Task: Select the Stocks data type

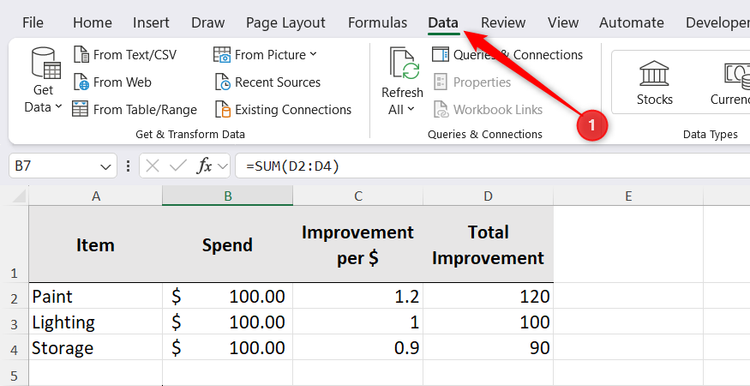Action: click(654, 82)
